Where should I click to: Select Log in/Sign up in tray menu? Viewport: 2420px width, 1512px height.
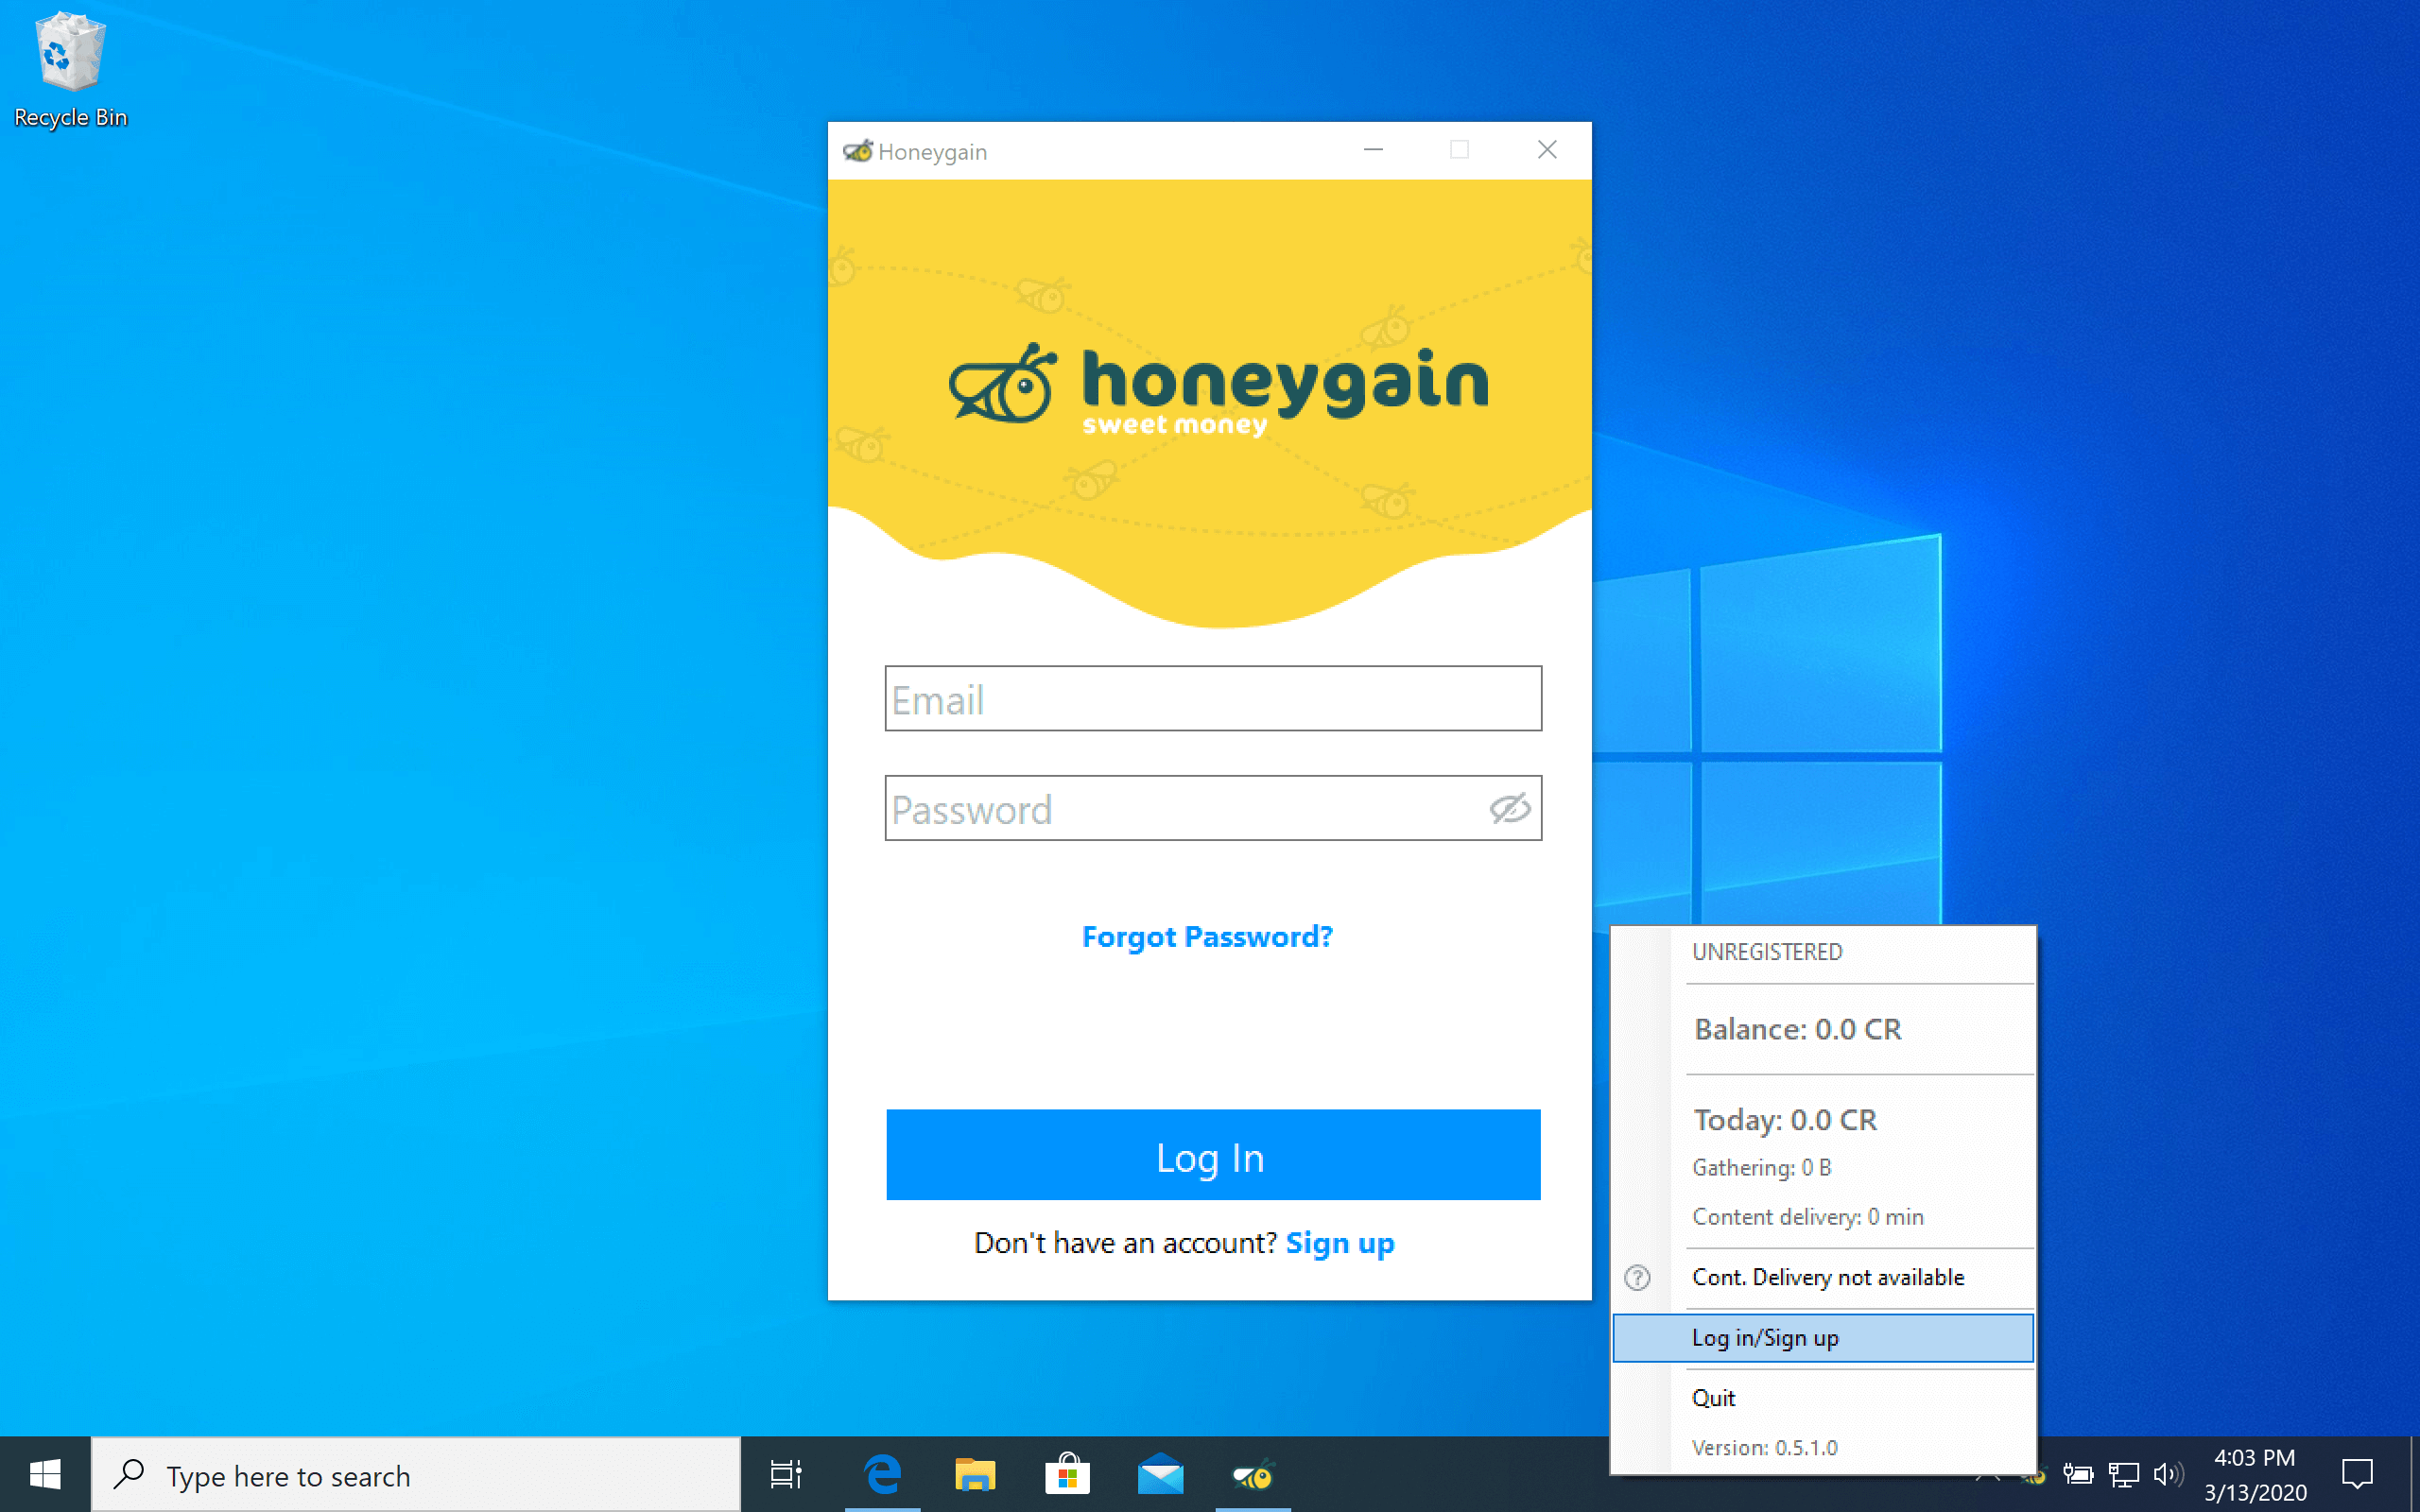(x=1823, y=1338)
